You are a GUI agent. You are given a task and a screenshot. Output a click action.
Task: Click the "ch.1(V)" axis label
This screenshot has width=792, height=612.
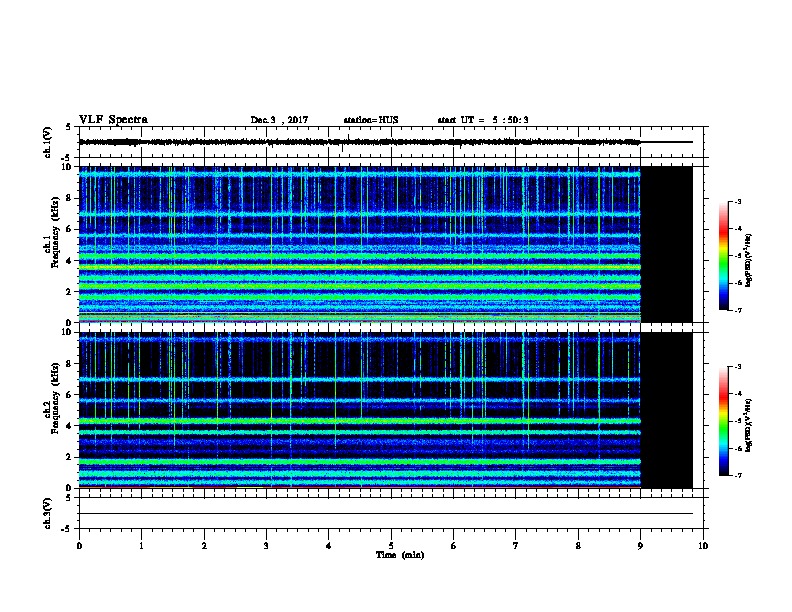[x=47, y=142]
